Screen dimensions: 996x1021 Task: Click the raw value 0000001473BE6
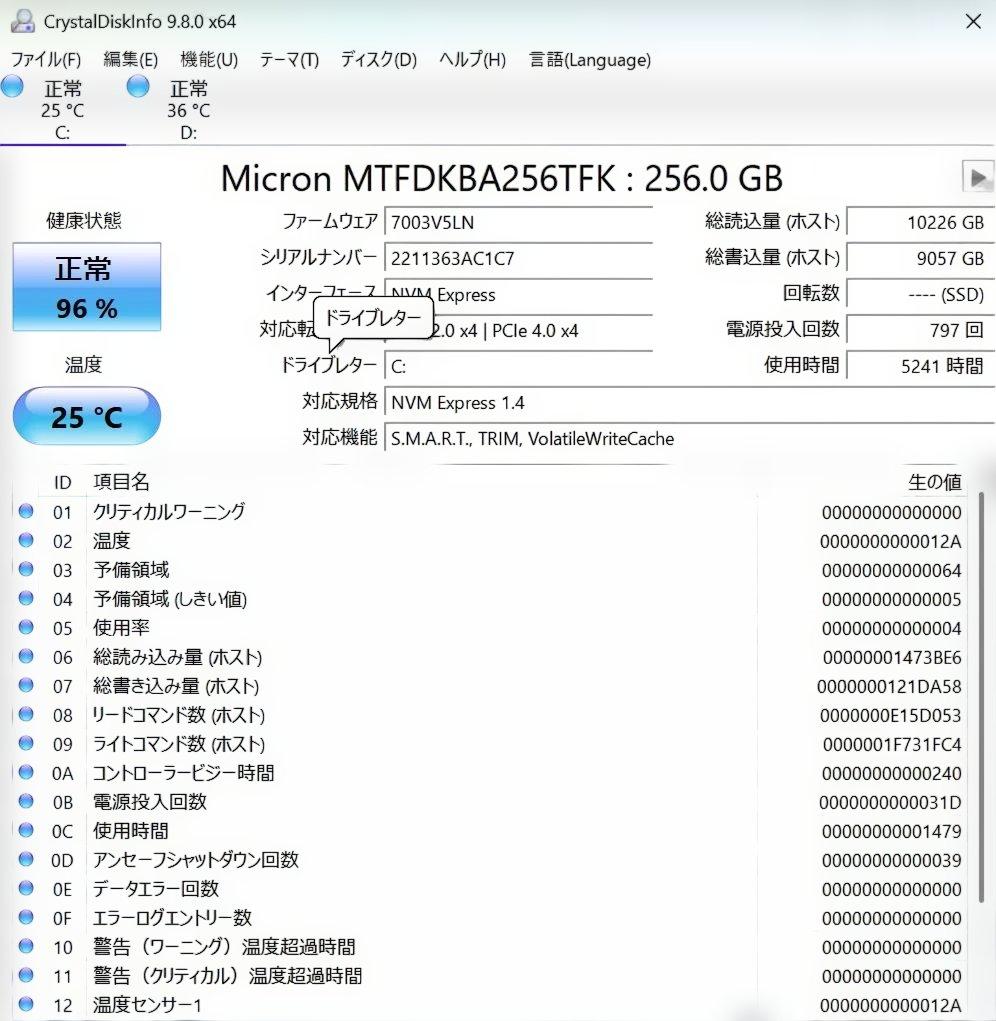(x=892, y=658)
